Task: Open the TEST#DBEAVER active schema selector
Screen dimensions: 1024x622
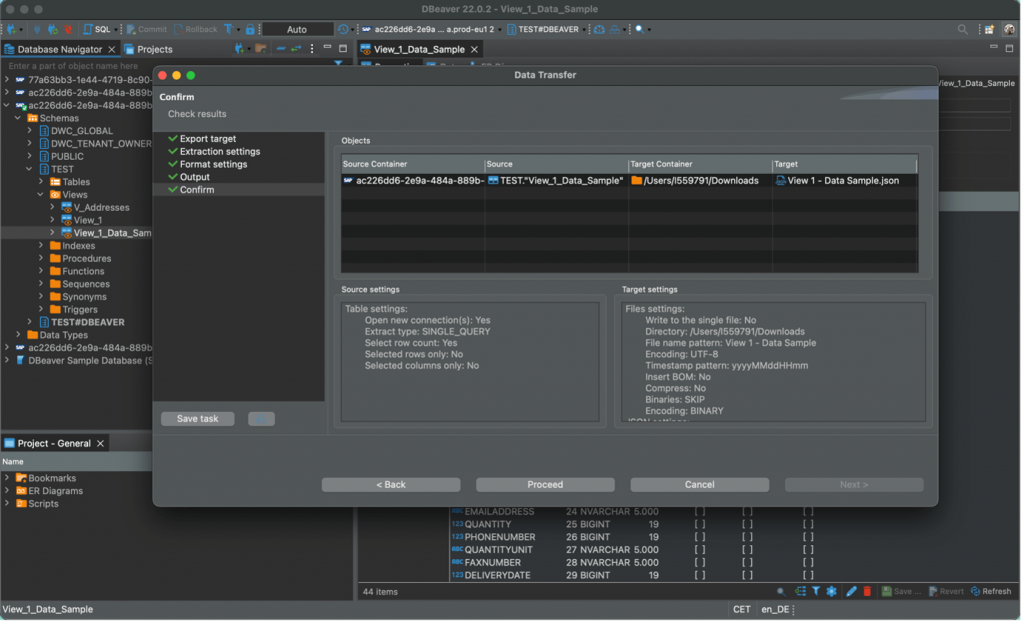Action: (x=543, y=29)
